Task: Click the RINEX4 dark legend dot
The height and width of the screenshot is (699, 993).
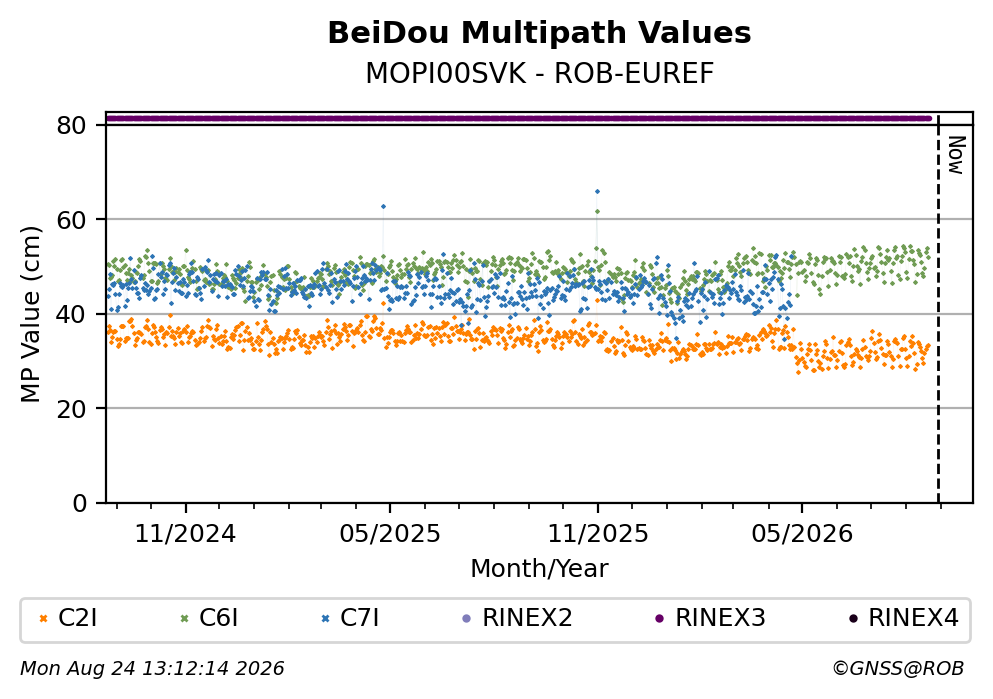Action: tap(852, 619)
